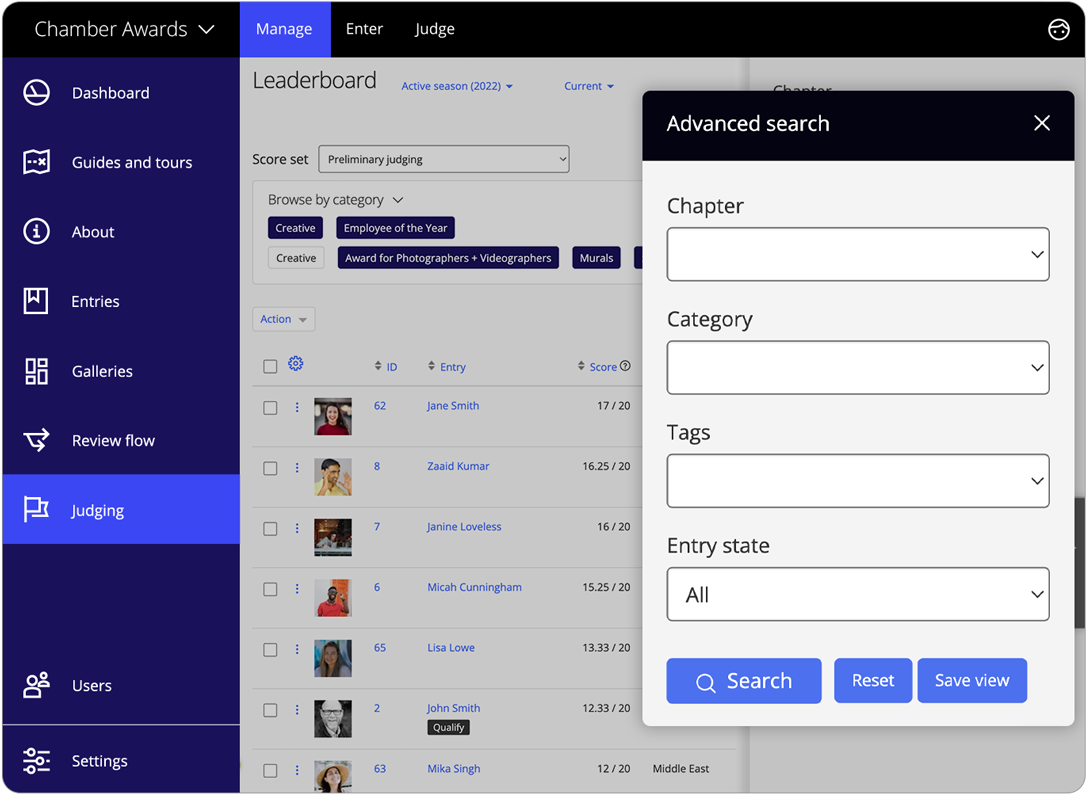Open Users via the people icon
The image size is (1086, 797).
click(36, 685)
